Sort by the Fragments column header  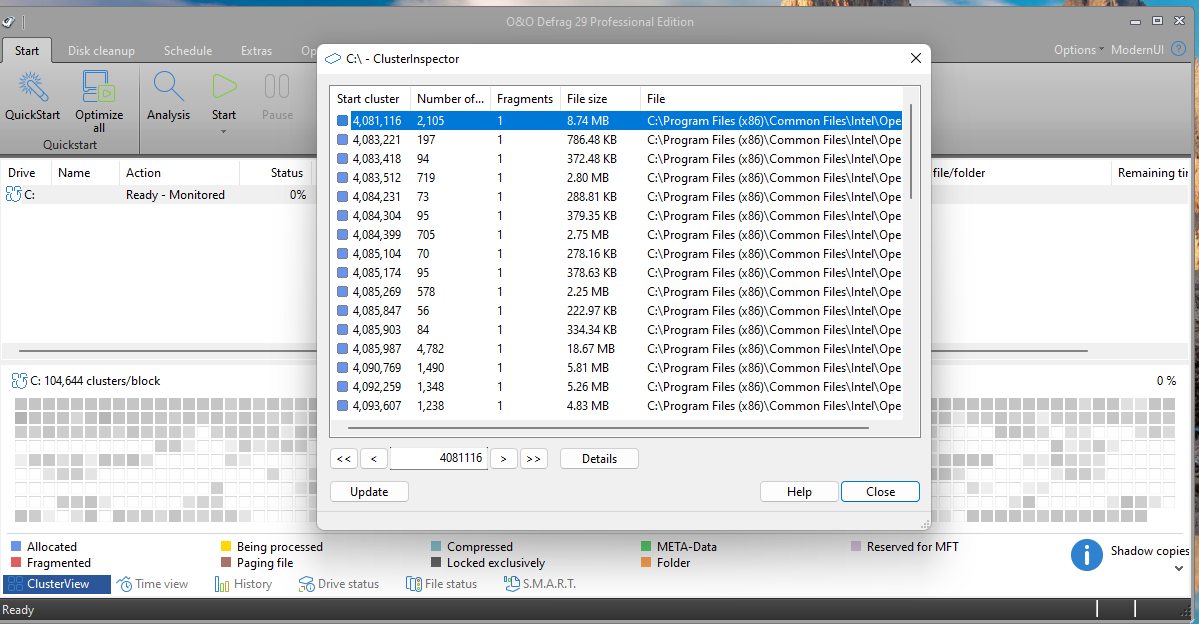(x=525, y=99)
